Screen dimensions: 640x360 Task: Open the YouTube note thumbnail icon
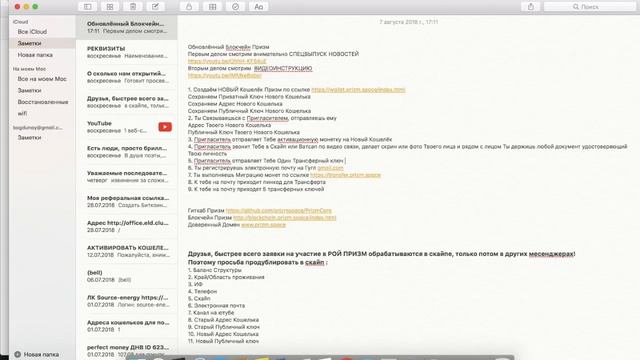(x=165, y=127)
